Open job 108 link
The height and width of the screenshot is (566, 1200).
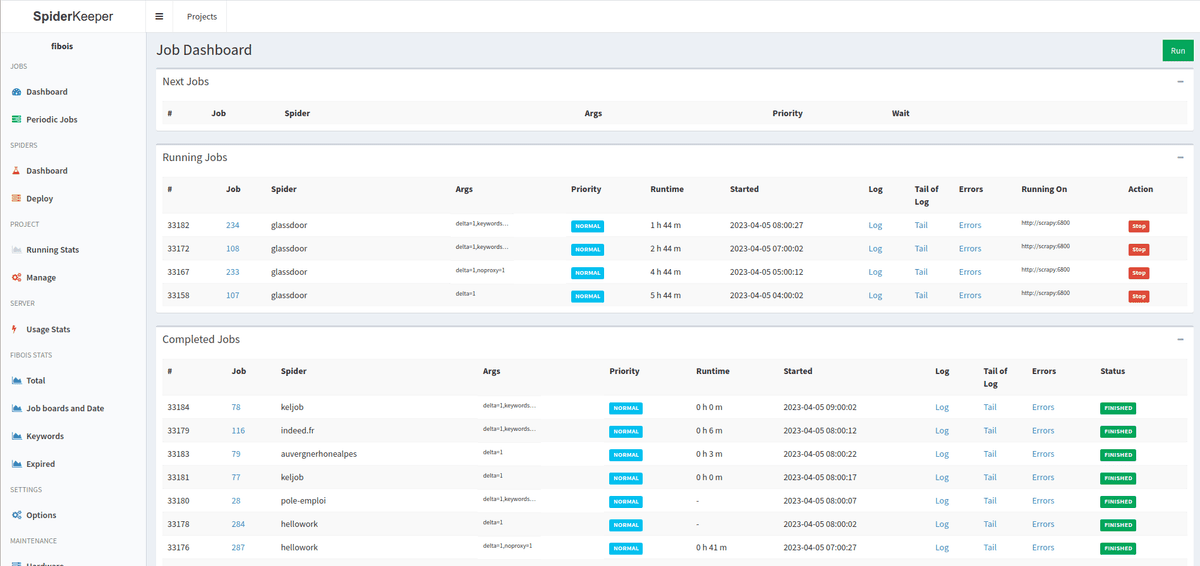tap(233, 249)
